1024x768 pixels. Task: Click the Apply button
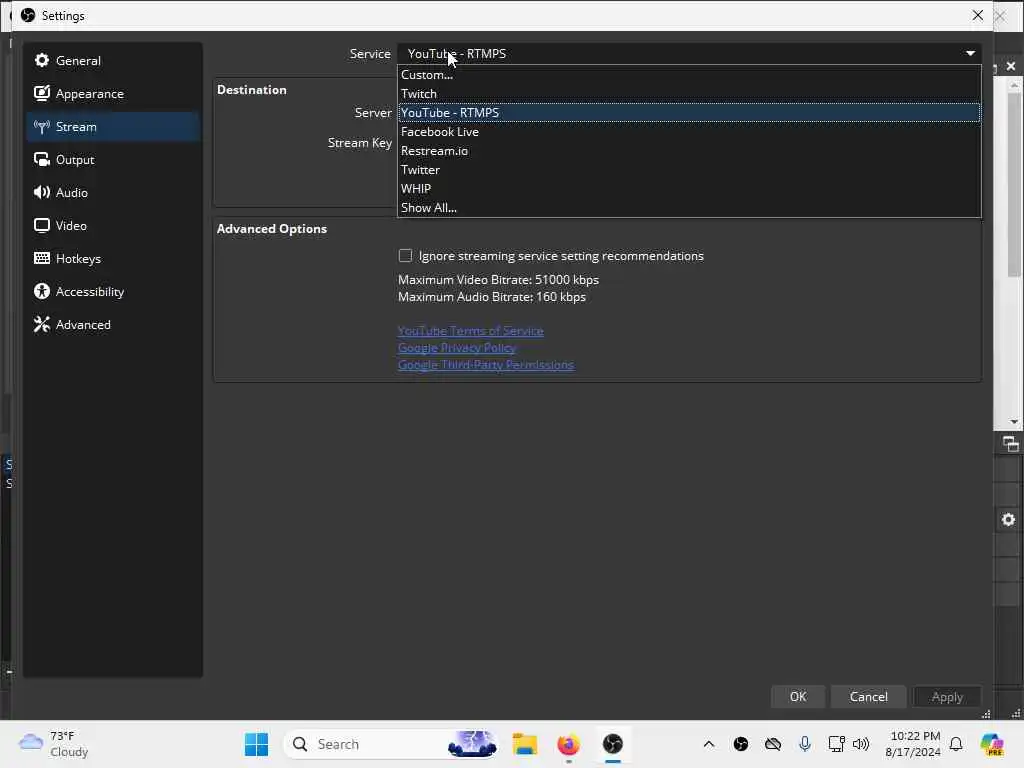pos(947,697)
